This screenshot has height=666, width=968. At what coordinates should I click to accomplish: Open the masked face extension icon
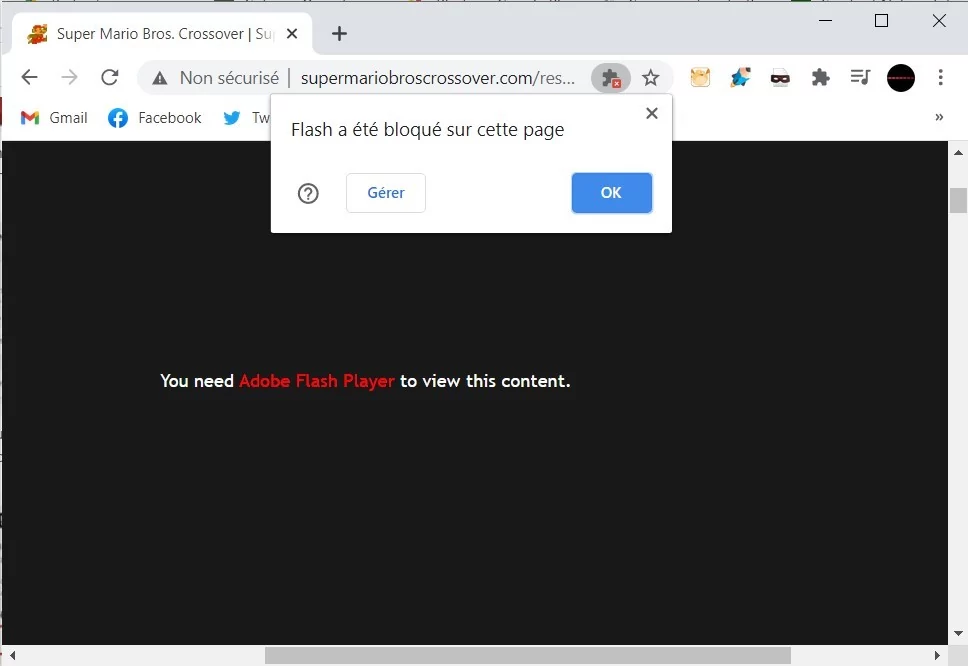[780, 78]
